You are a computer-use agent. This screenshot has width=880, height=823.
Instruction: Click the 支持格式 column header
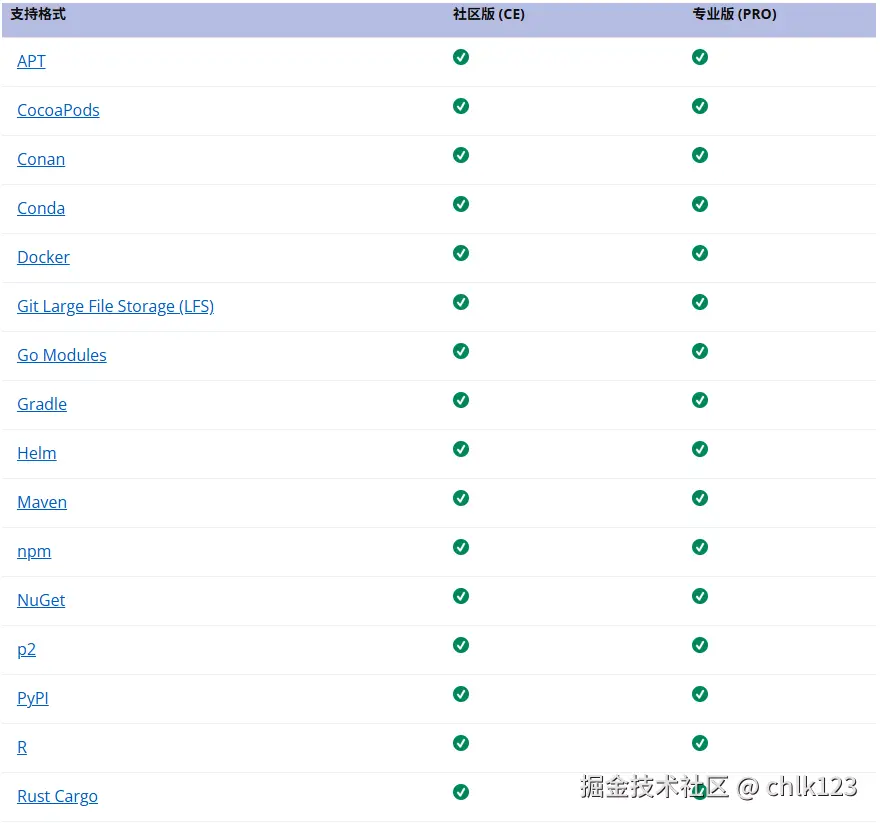[38, 14]
